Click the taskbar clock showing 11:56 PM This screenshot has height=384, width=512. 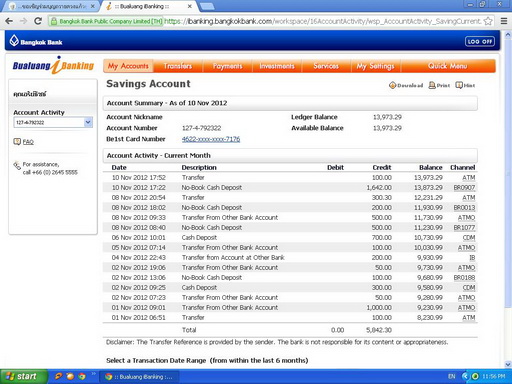point(494,377)
